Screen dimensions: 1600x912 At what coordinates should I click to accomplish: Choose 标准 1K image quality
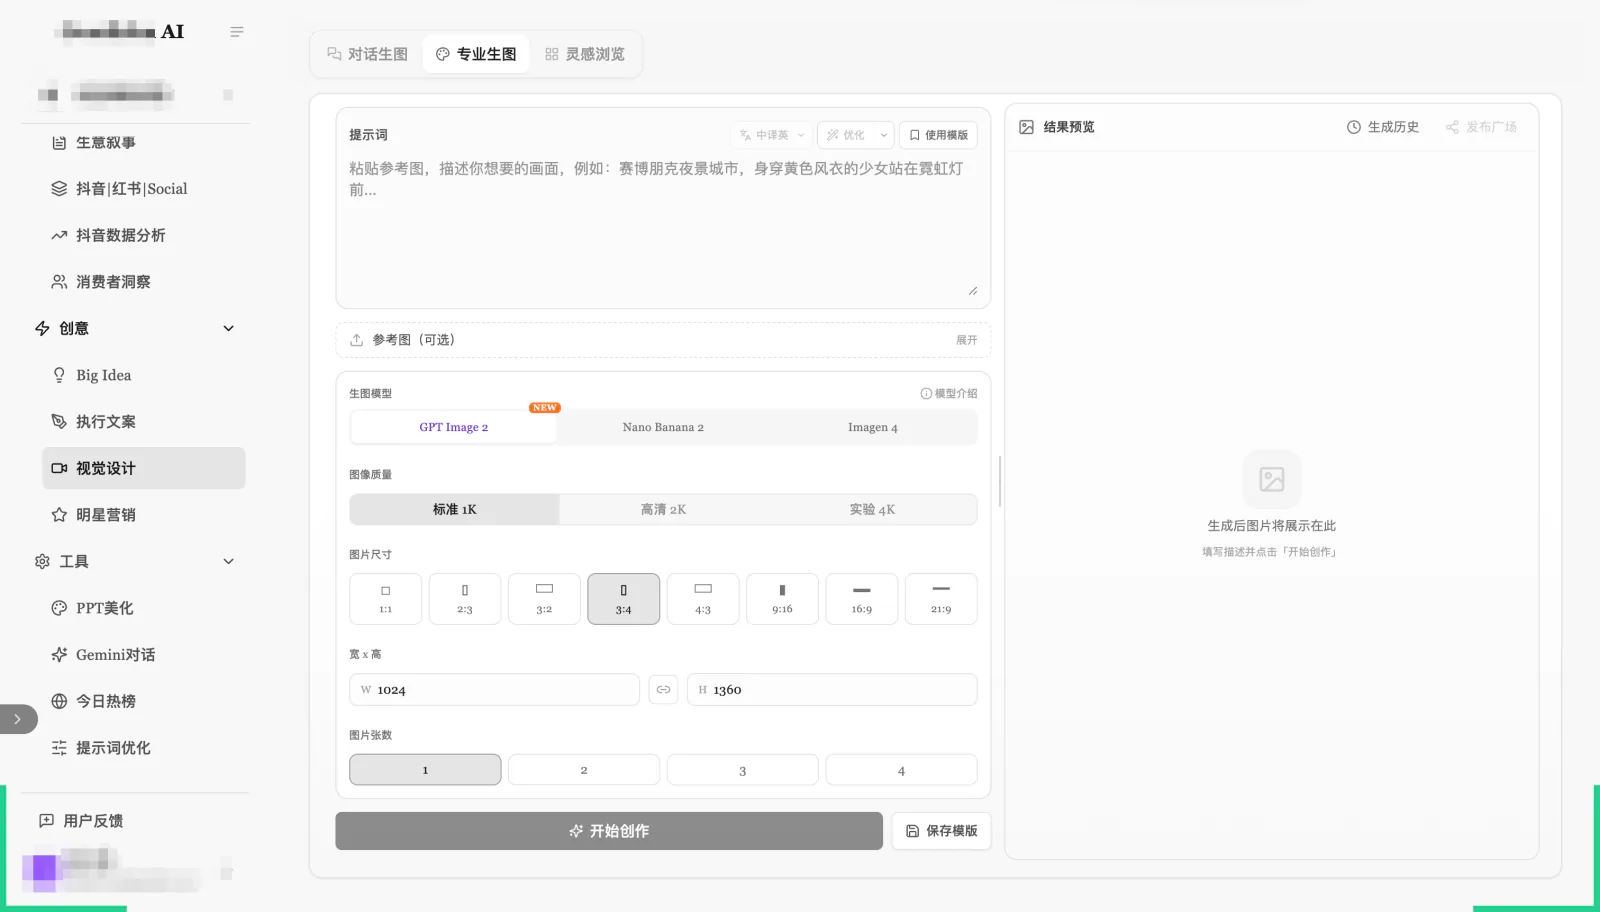coord(454,509)
